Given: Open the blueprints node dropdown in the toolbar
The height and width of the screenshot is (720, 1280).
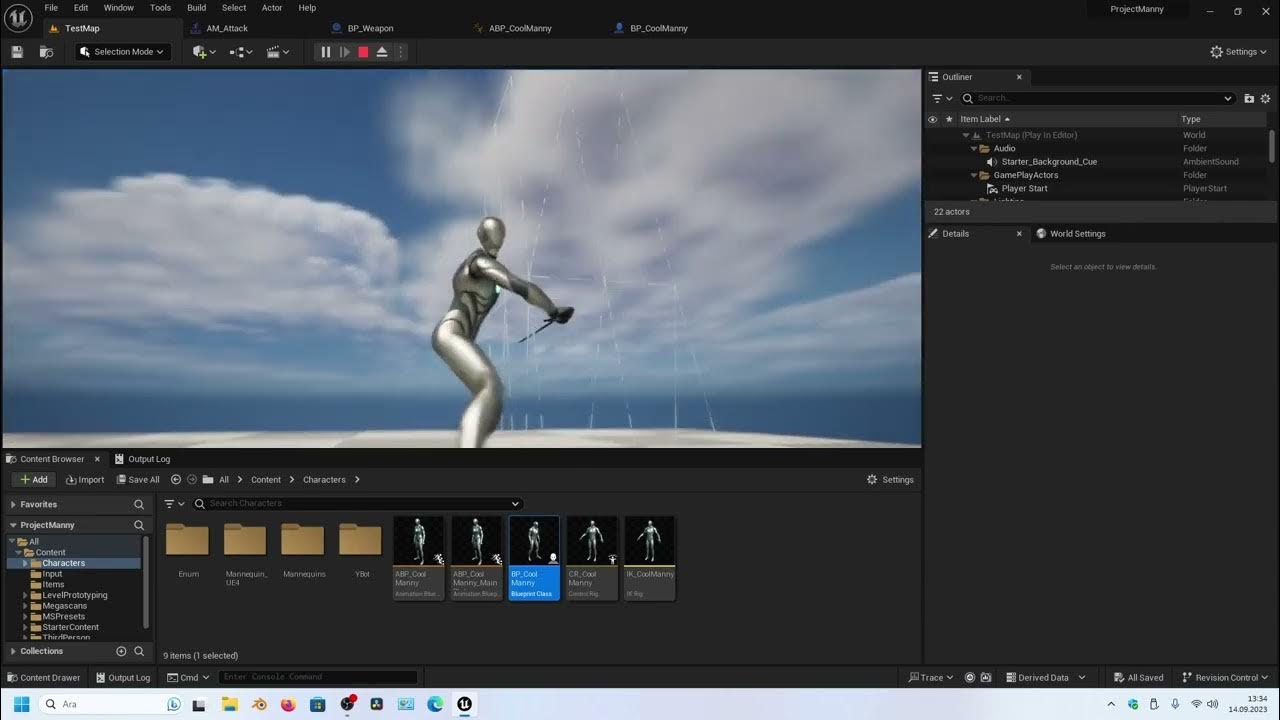Looking at the screenshot, I should 241,52.
